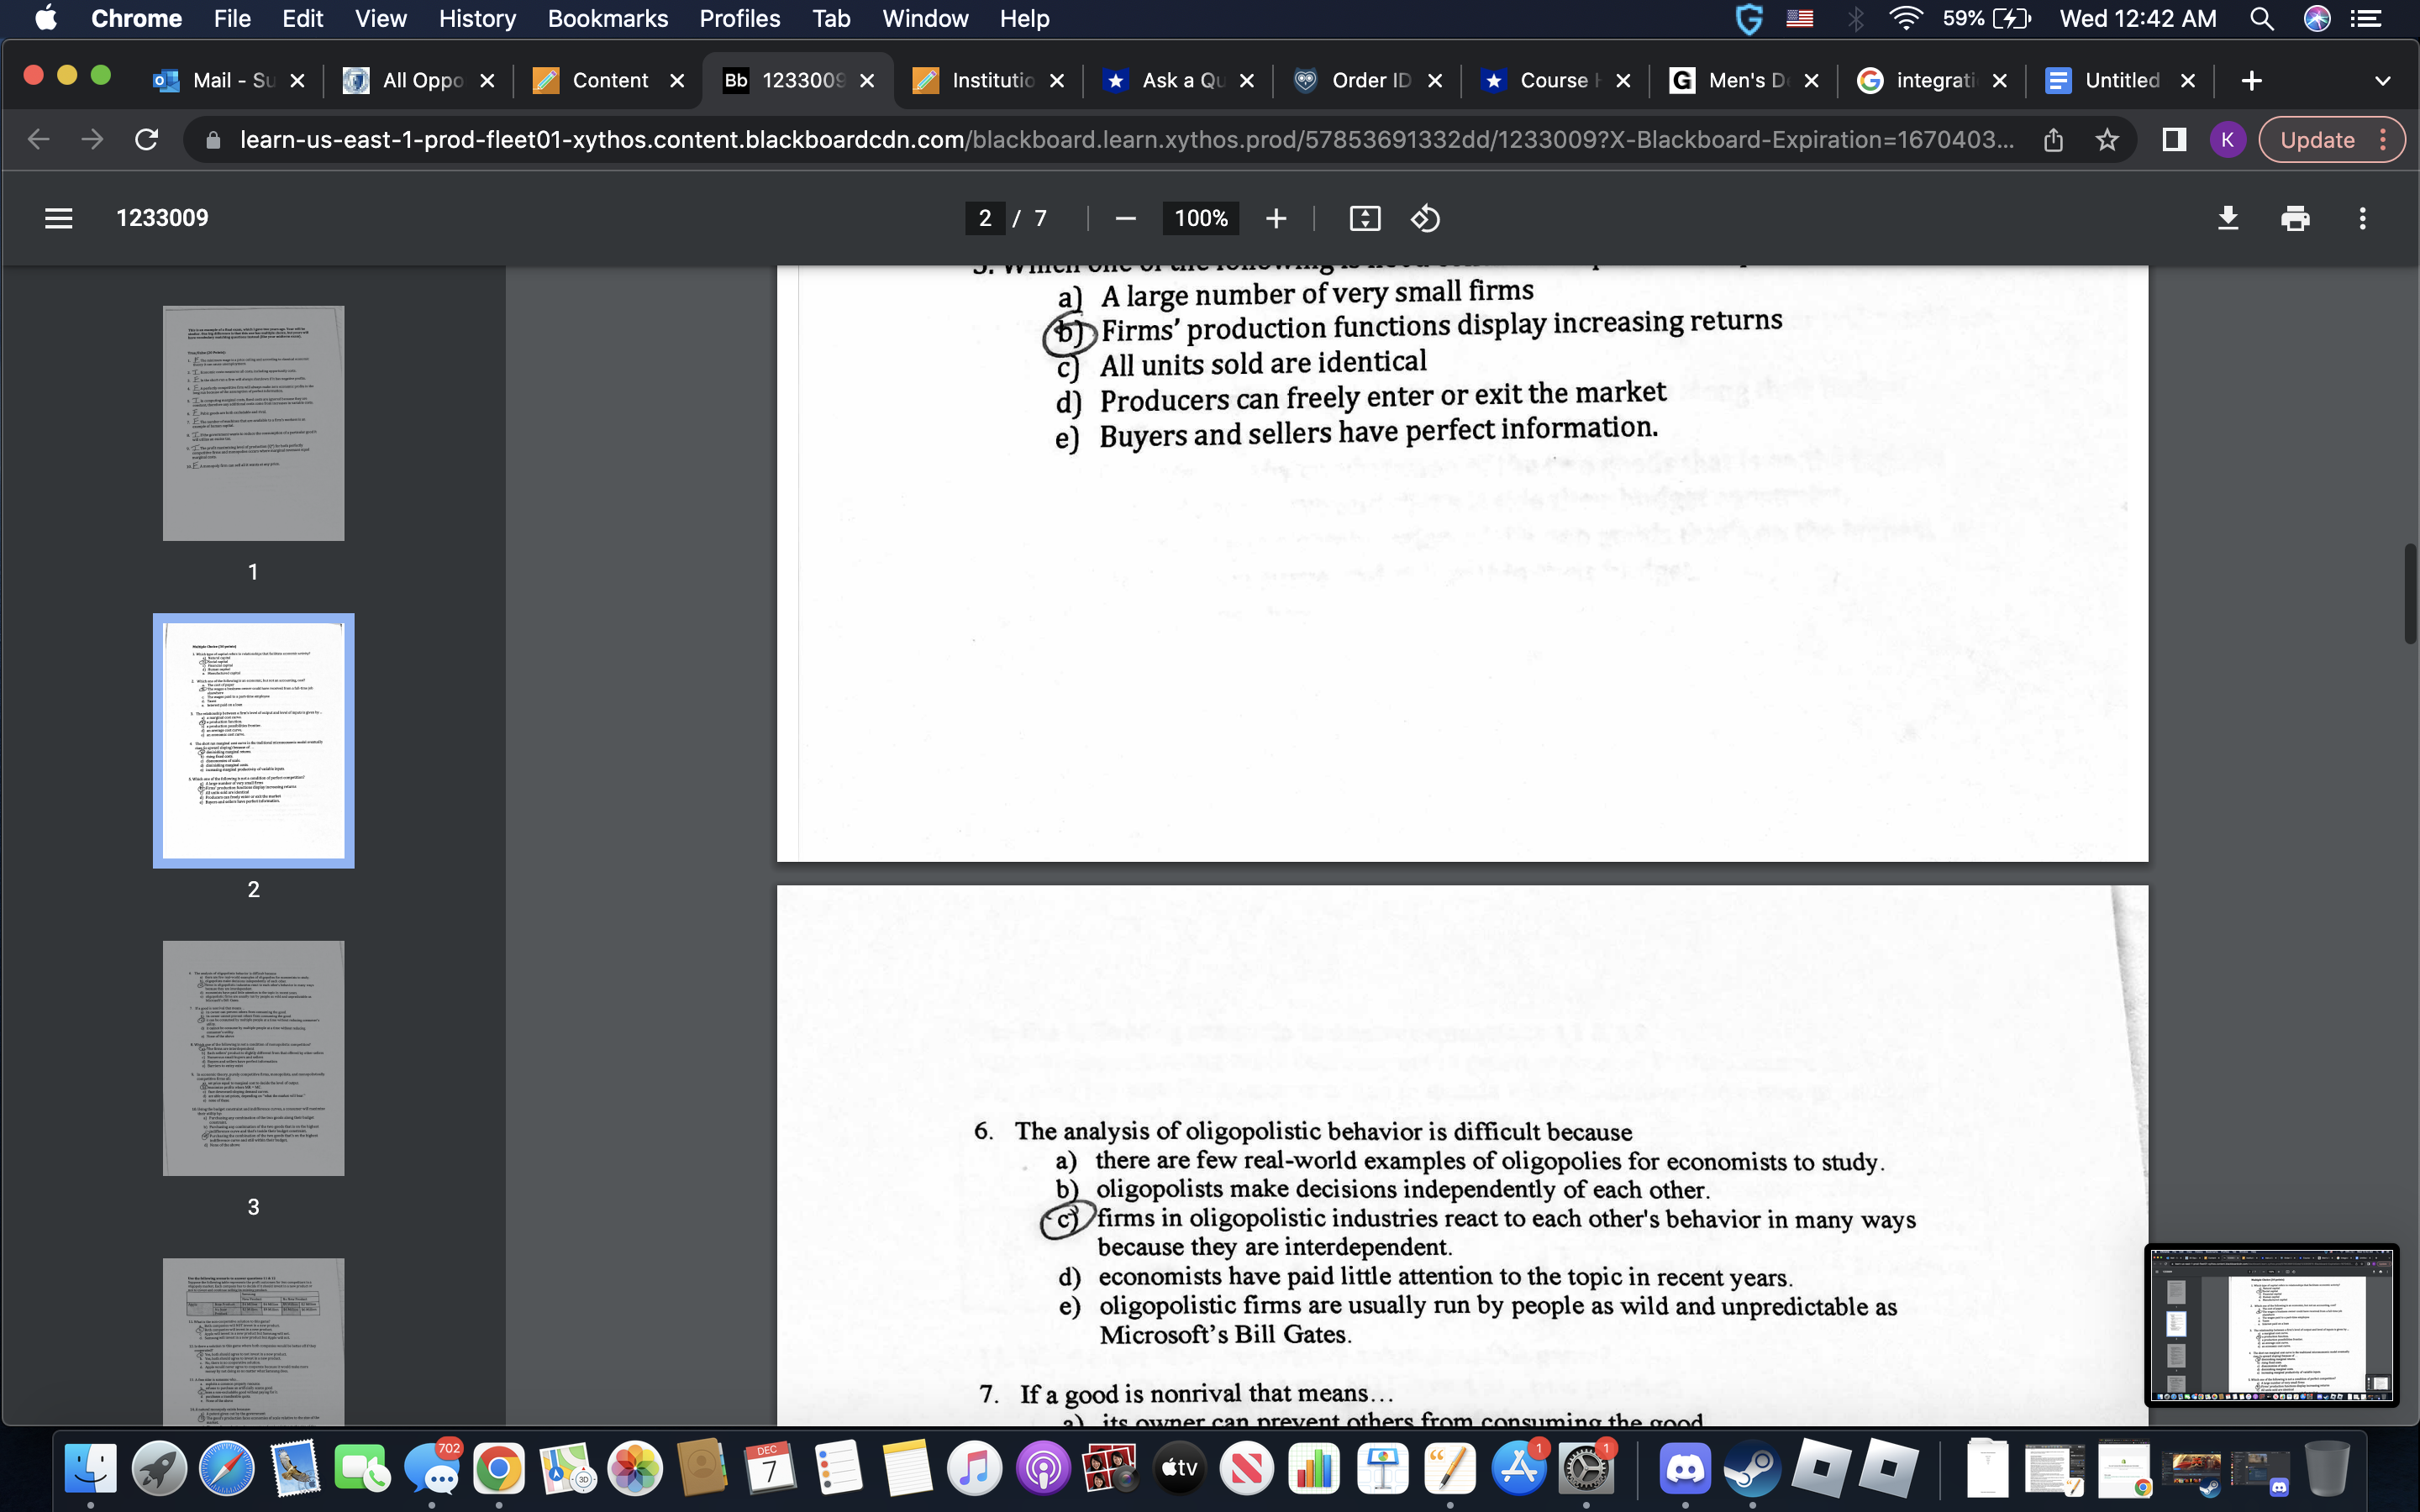Image resolution: width=2420 pixels, height=1512 pixels.
Task: Open the Bookmarks menu
Action: click(608, 18)
